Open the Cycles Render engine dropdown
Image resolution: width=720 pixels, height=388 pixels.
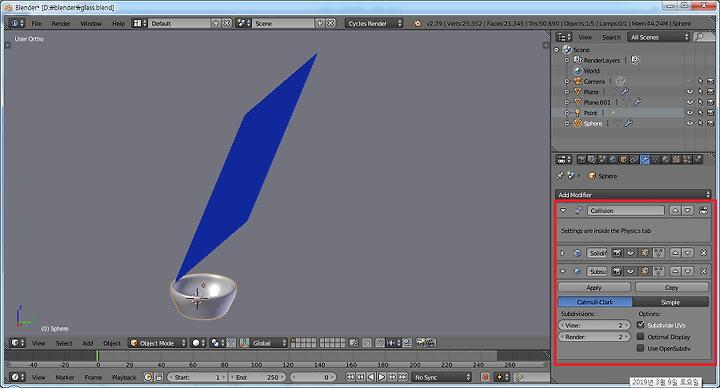pos(374,23)
